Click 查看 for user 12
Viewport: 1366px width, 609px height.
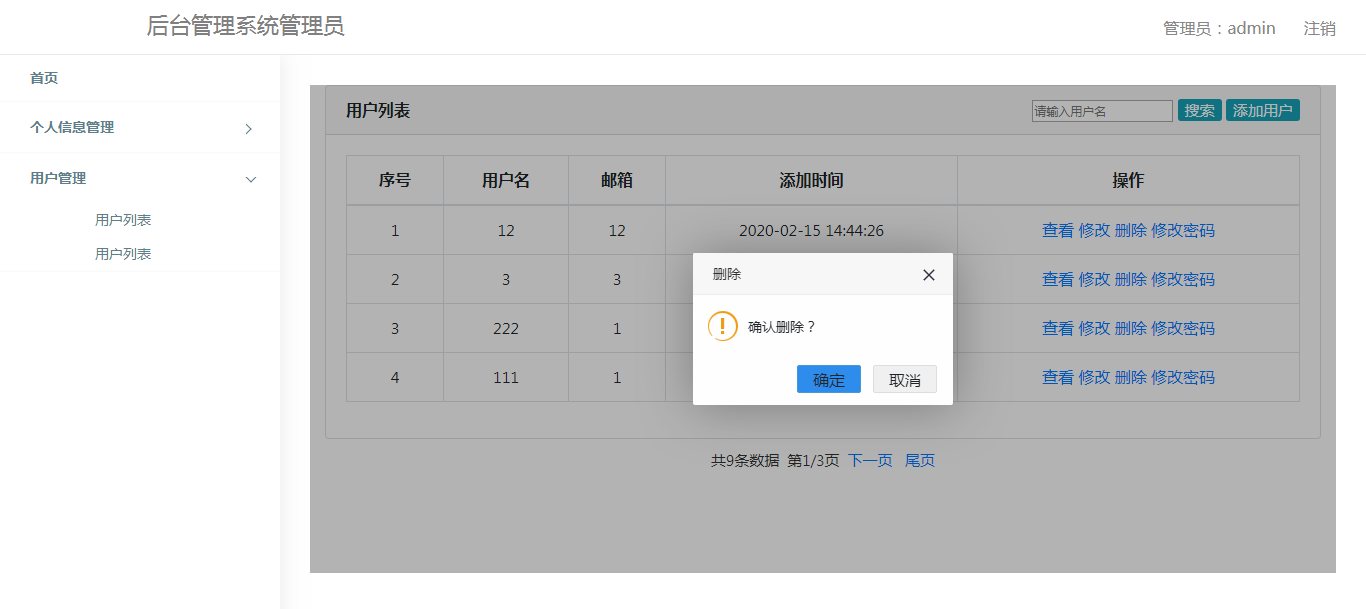point(1058,230)
